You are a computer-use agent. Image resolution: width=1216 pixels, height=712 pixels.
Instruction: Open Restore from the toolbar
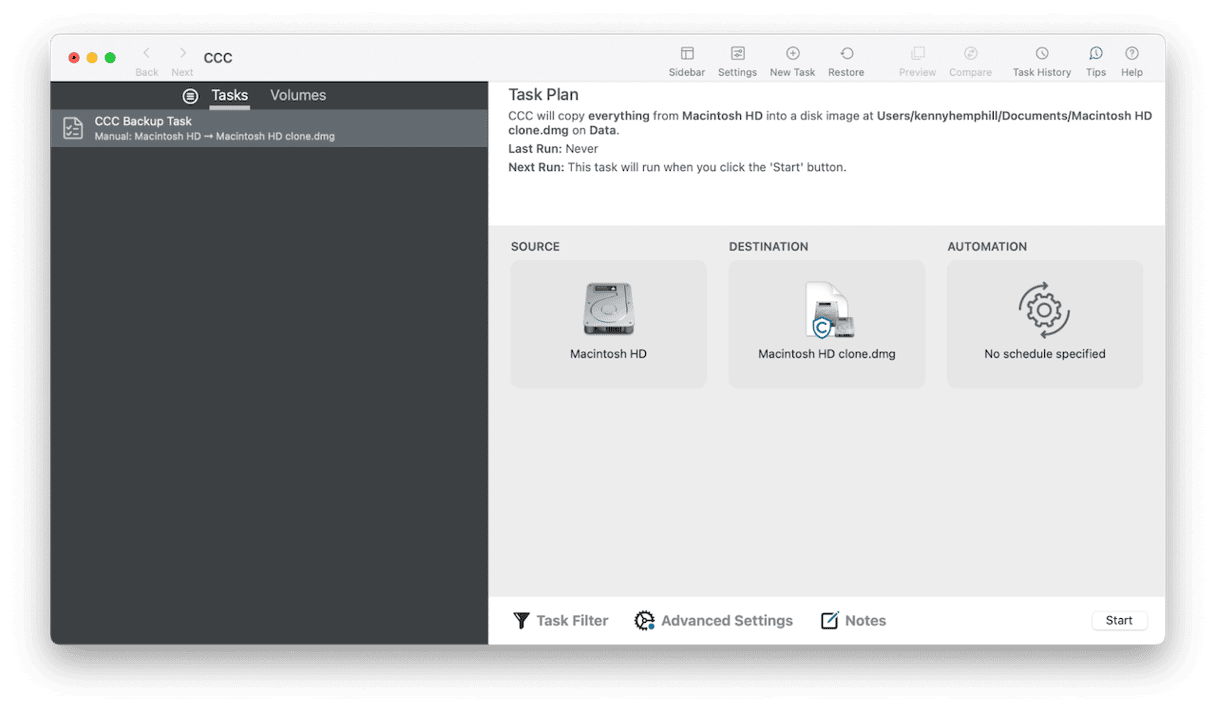click(x=846, y=54)
